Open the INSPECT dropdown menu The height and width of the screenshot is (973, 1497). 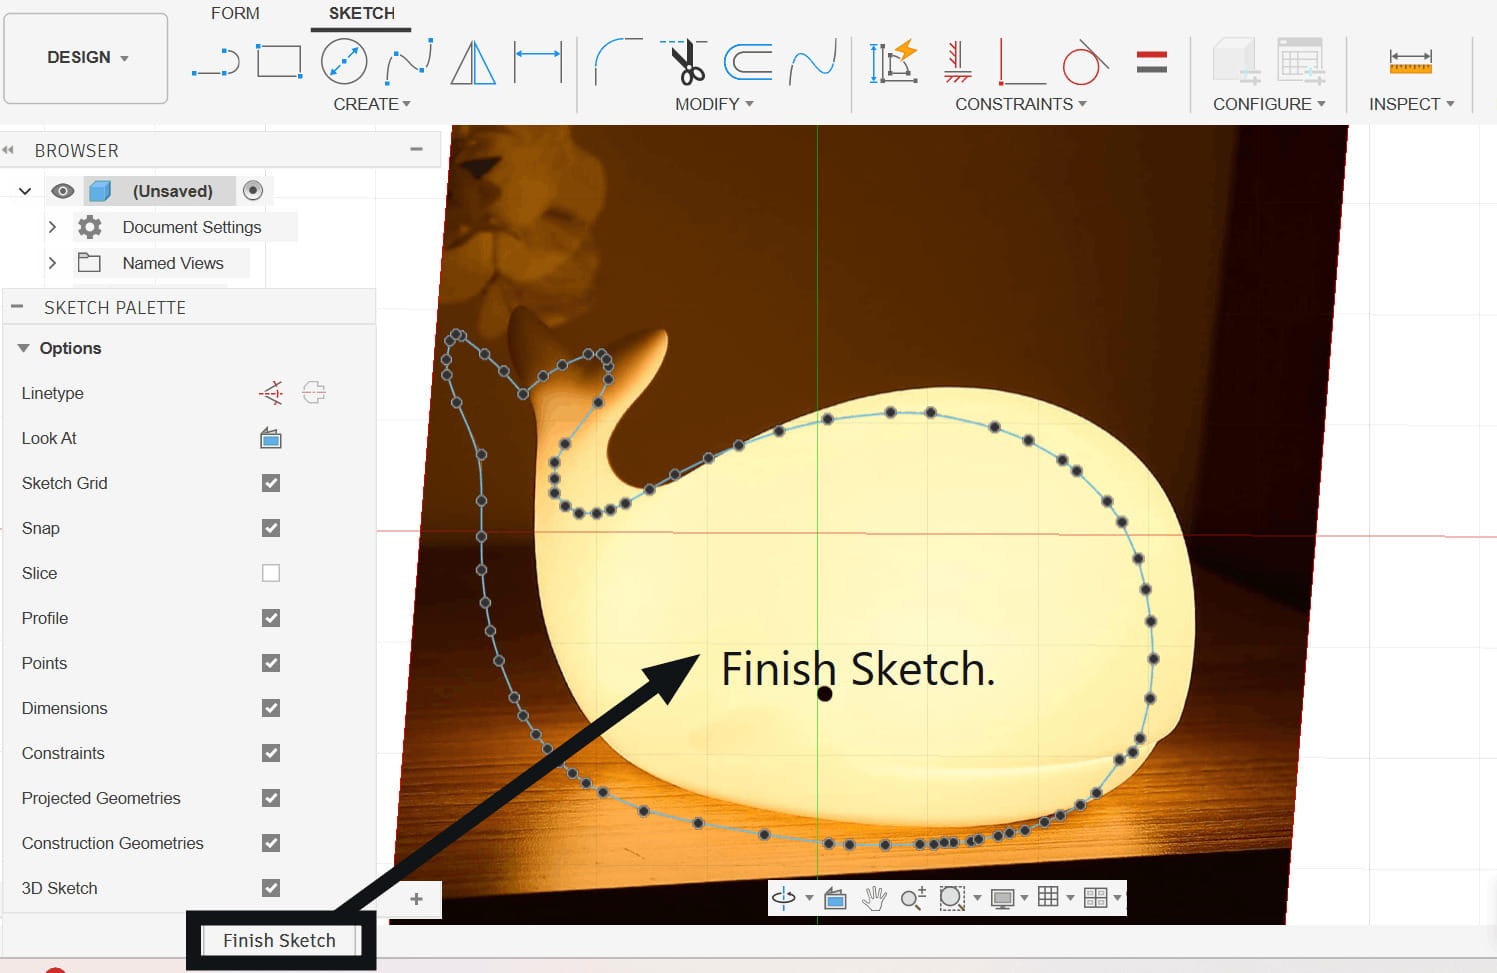[x=1412, y=104]
